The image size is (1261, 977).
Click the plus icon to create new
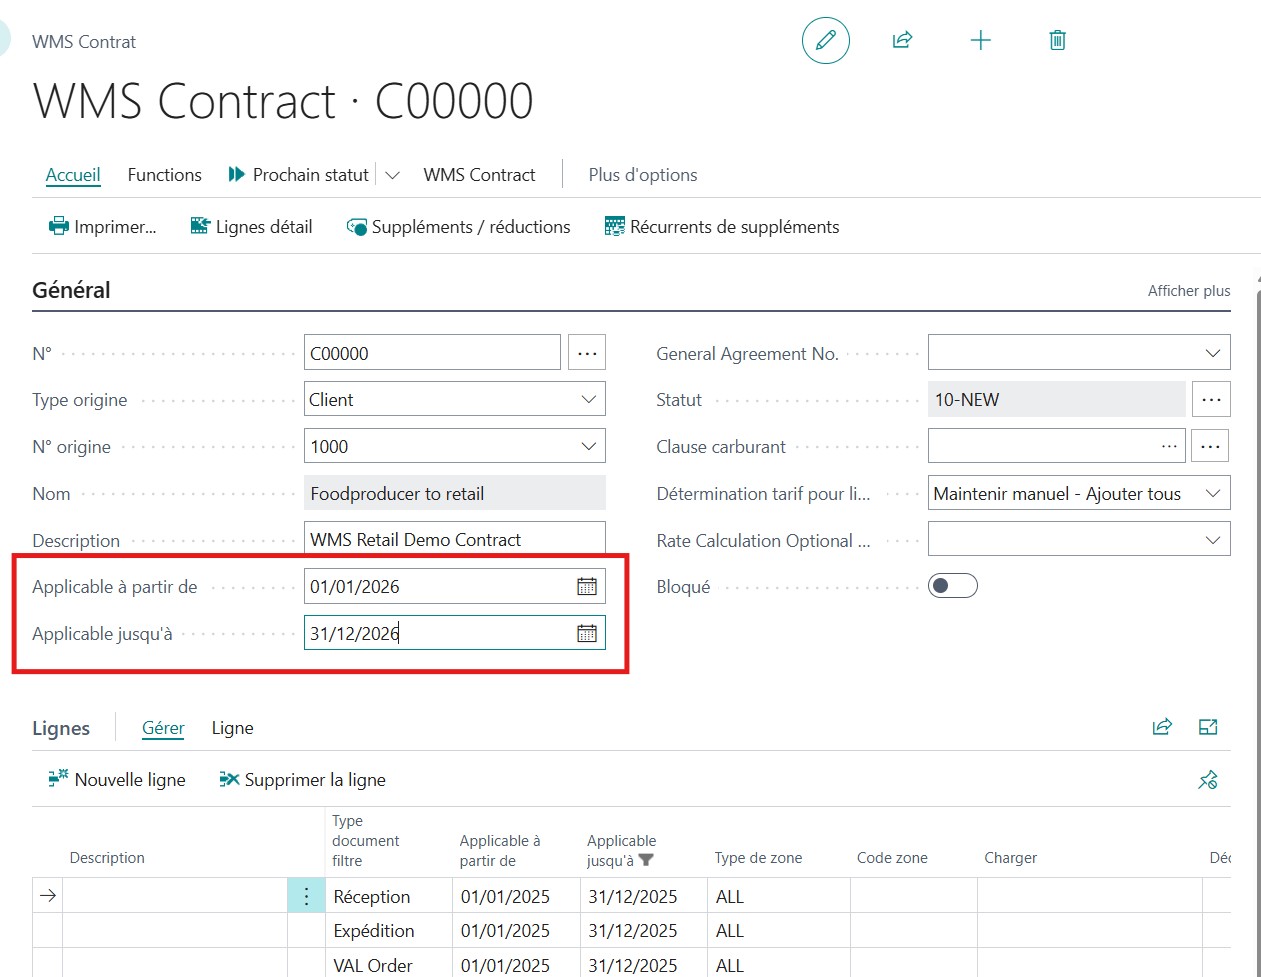tap(980, 40)
